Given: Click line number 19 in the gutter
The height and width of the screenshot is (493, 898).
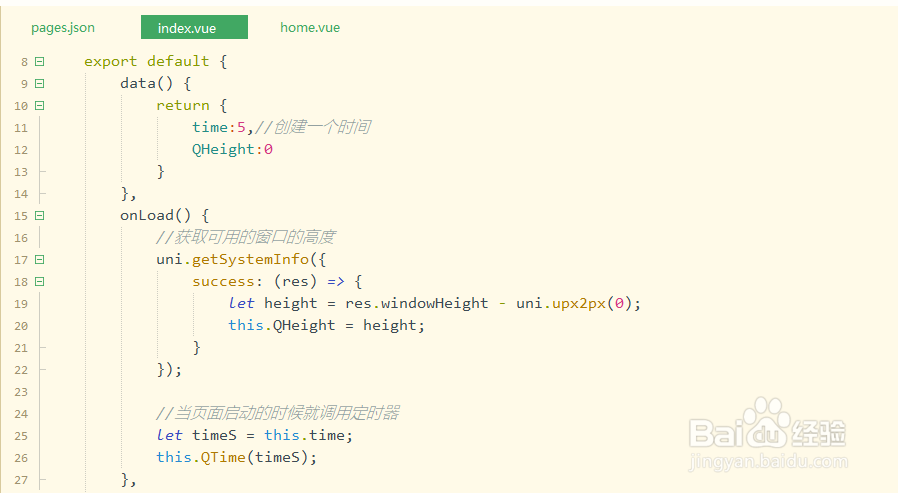Looking at the screenshot, I should 21,304.
